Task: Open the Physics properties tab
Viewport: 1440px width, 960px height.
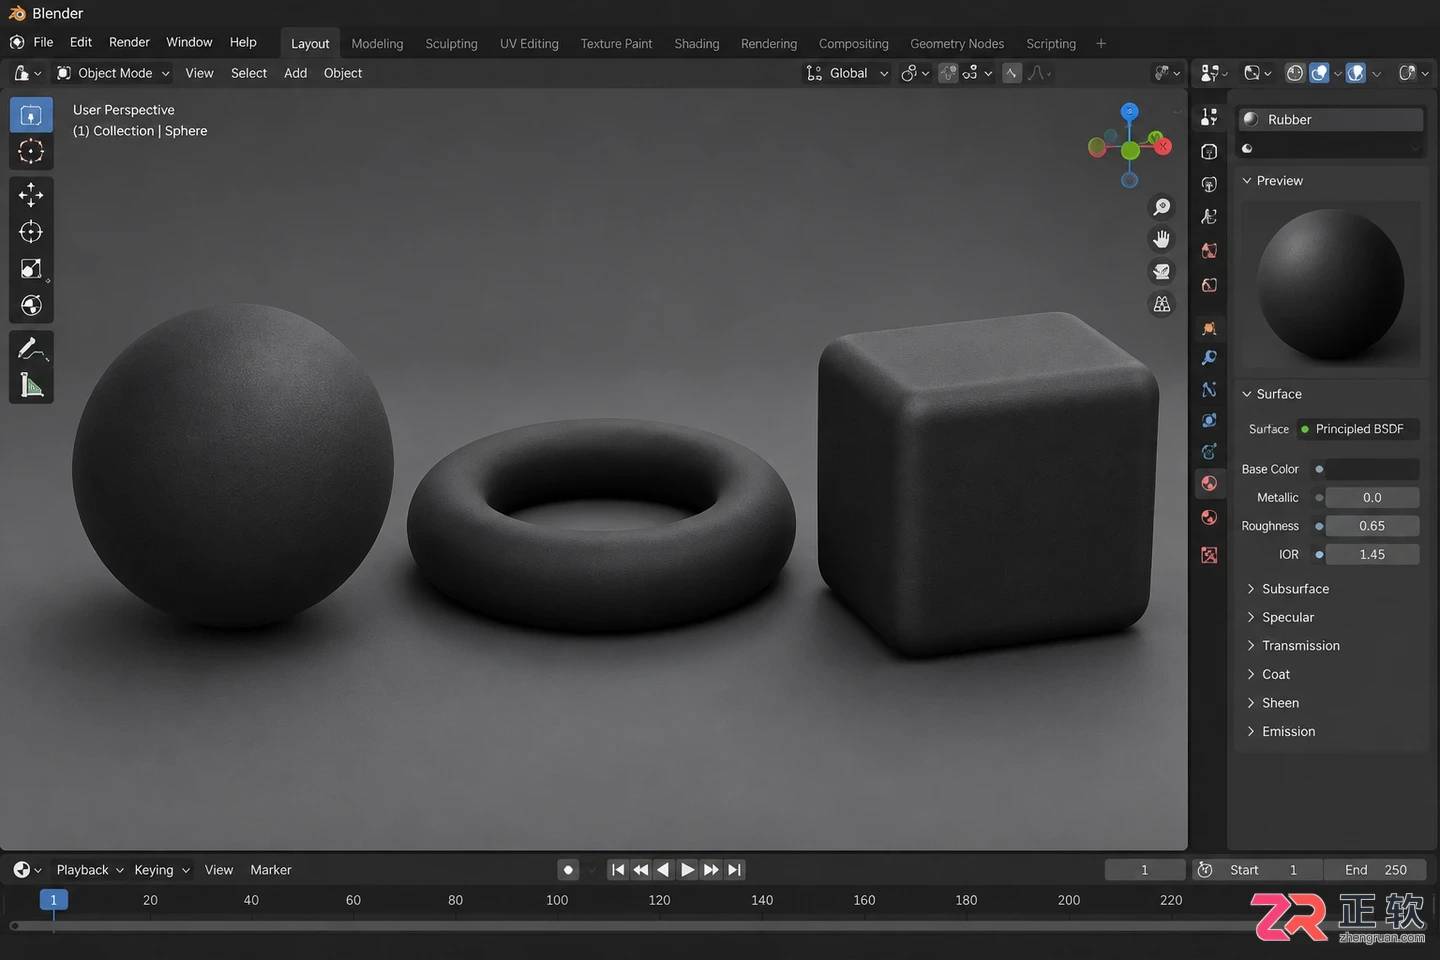Action: [x=1210, y=421]
